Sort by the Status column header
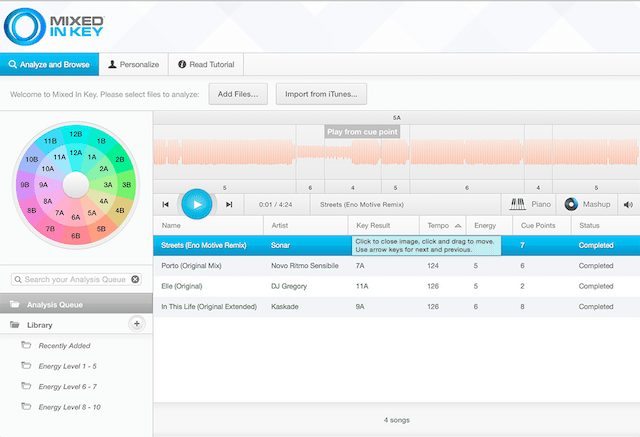 click(605, 226)
